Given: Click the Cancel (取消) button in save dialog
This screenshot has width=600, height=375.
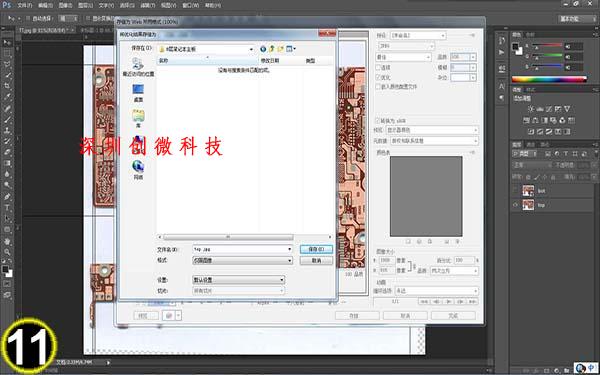Looking at the screenshot, I should pyautogui.click(x=316, y=261).
